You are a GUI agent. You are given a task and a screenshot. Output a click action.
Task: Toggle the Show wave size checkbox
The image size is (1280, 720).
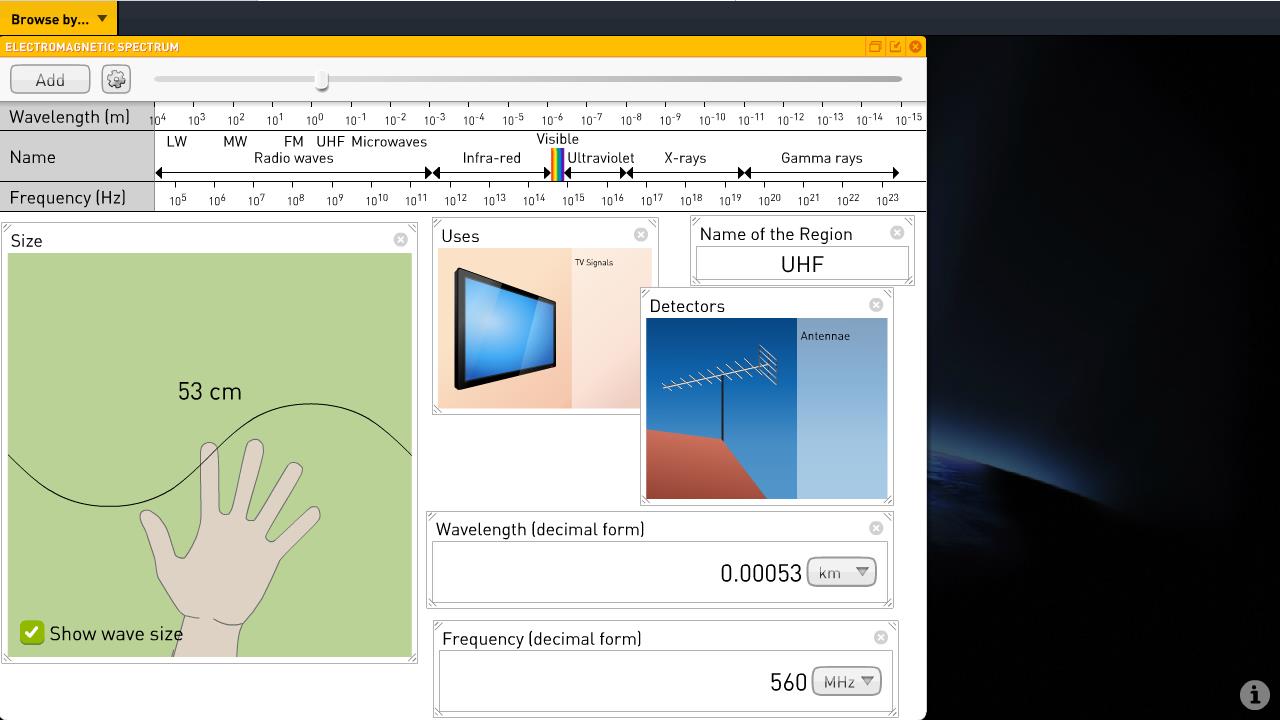click(x=32, y=633)
